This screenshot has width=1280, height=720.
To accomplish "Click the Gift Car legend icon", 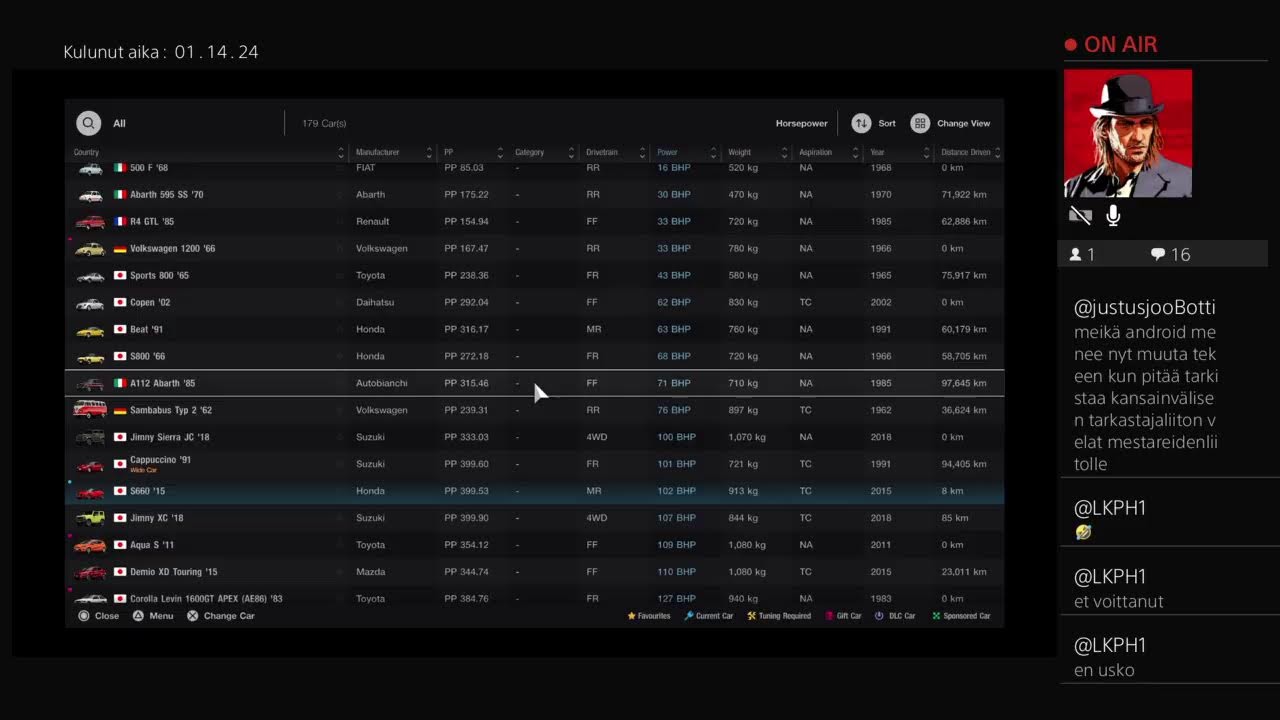I will (x=829, y=616).
